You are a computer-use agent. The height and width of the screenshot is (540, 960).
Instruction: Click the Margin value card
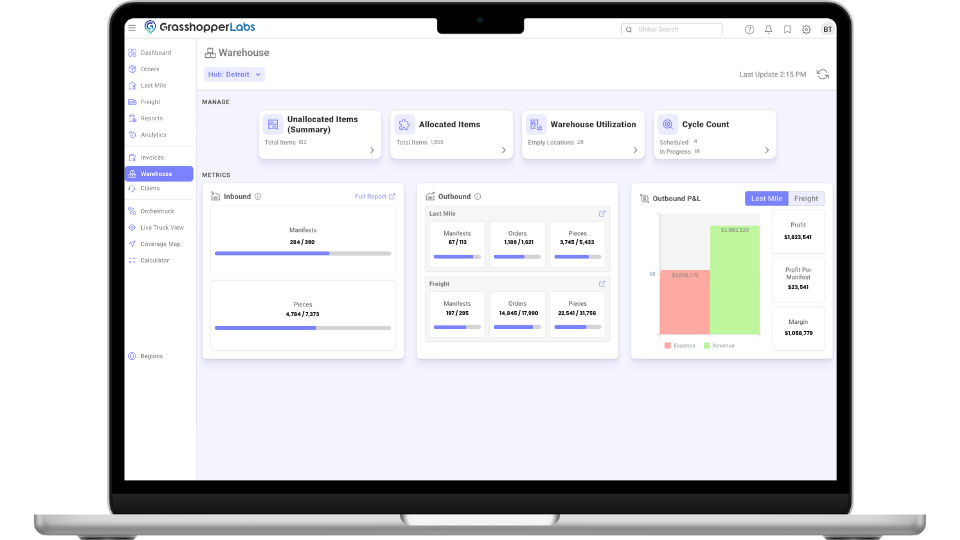798,328
